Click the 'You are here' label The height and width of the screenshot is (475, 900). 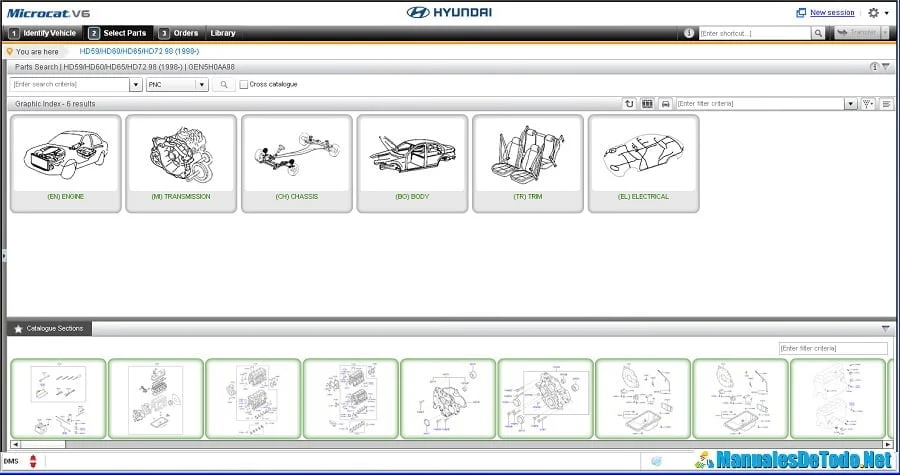click(x=37, y=52)
